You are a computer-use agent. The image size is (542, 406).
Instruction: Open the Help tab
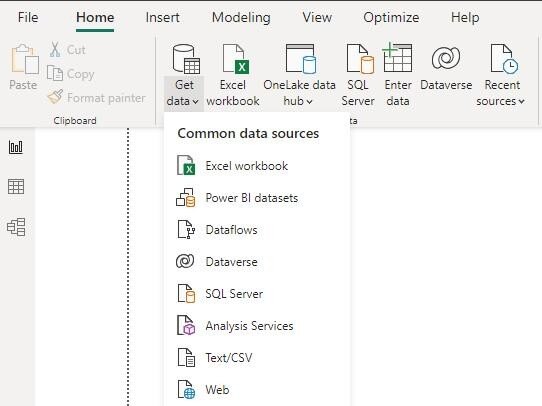[x=465, y=17]
